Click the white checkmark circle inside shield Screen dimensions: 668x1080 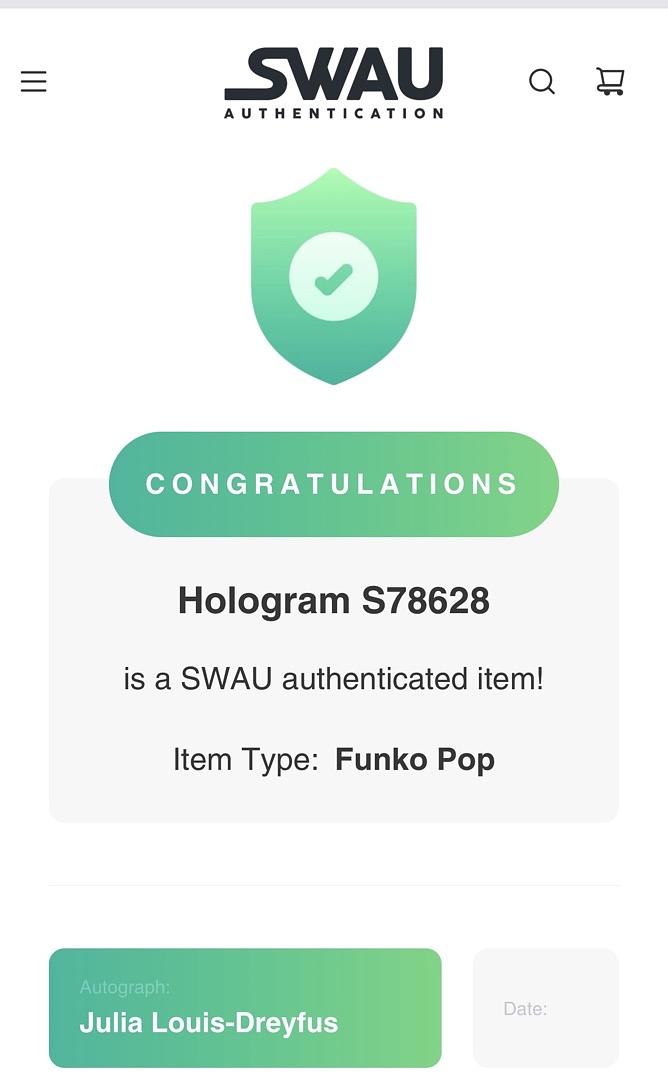coord(334,277)
